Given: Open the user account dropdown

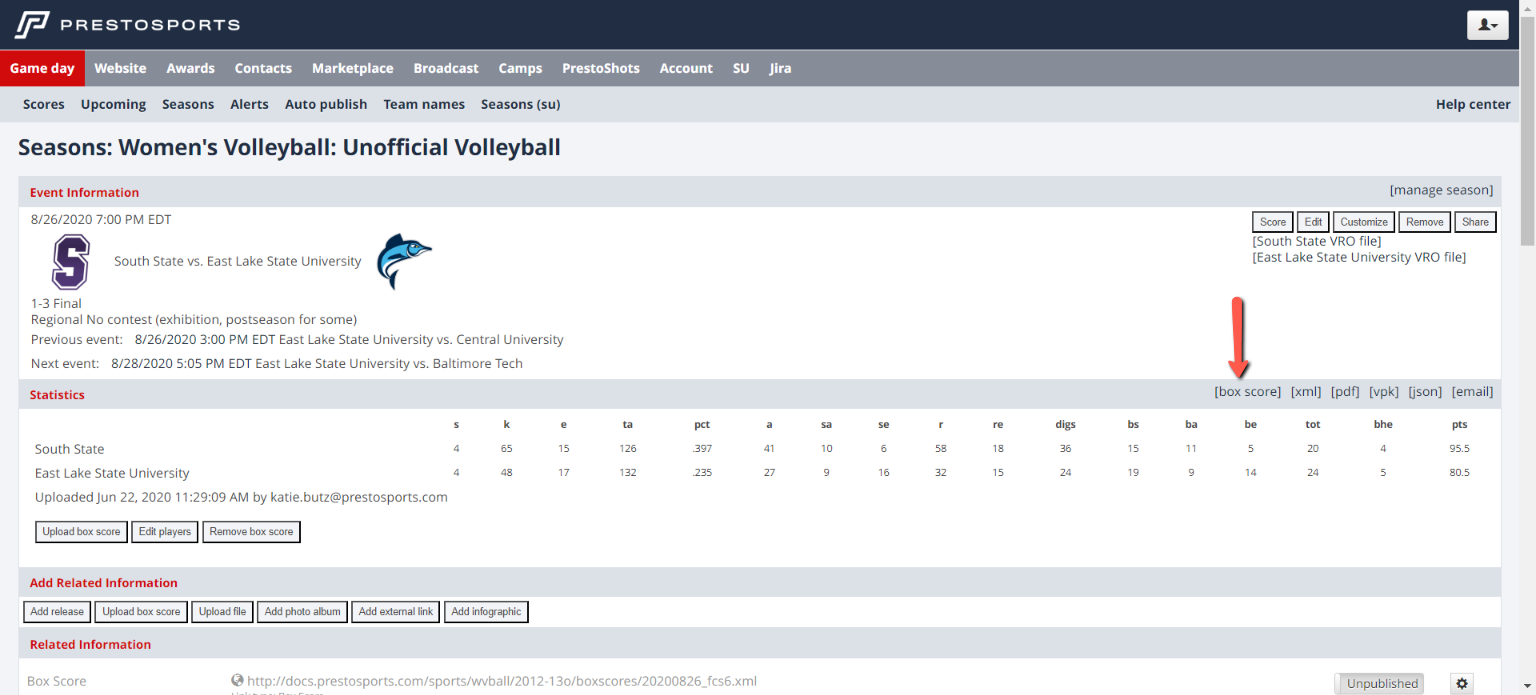Looking at the screenshot, I should click(x=1487, y=25).
